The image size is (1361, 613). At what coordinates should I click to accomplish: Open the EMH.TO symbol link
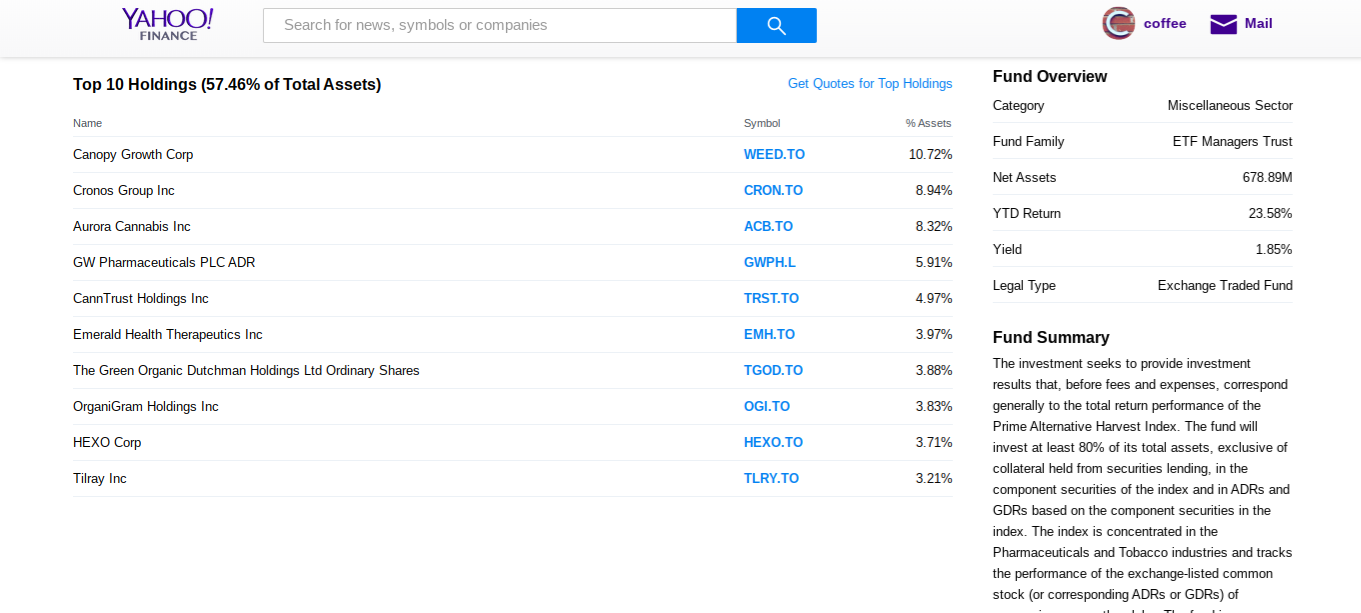pyautogui.click(x=769, y=335)
